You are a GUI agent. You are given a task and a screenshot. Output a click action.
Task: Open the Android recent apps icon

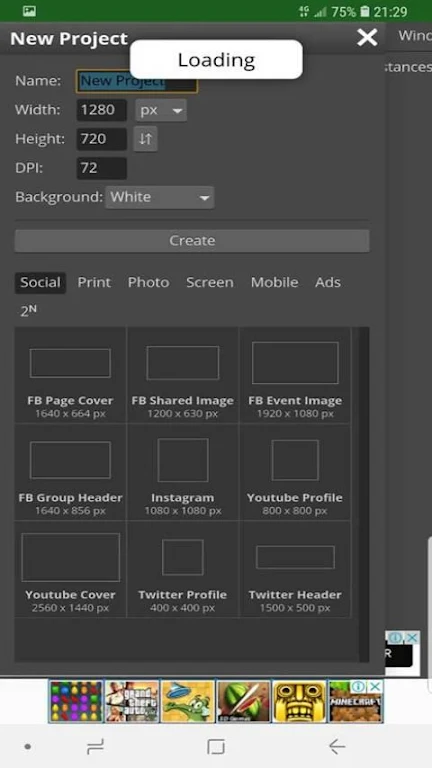pos(95,746)
